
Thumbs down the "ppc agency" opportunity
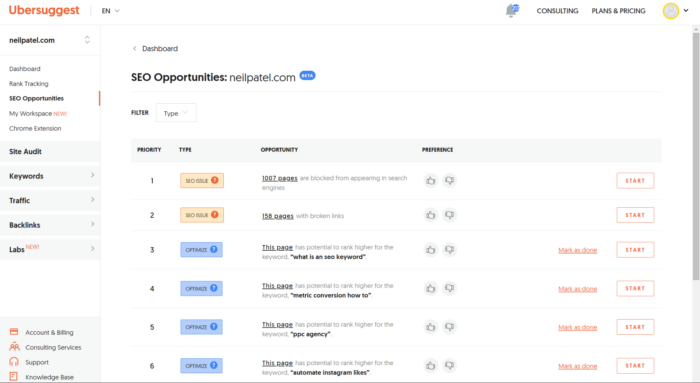450,327
